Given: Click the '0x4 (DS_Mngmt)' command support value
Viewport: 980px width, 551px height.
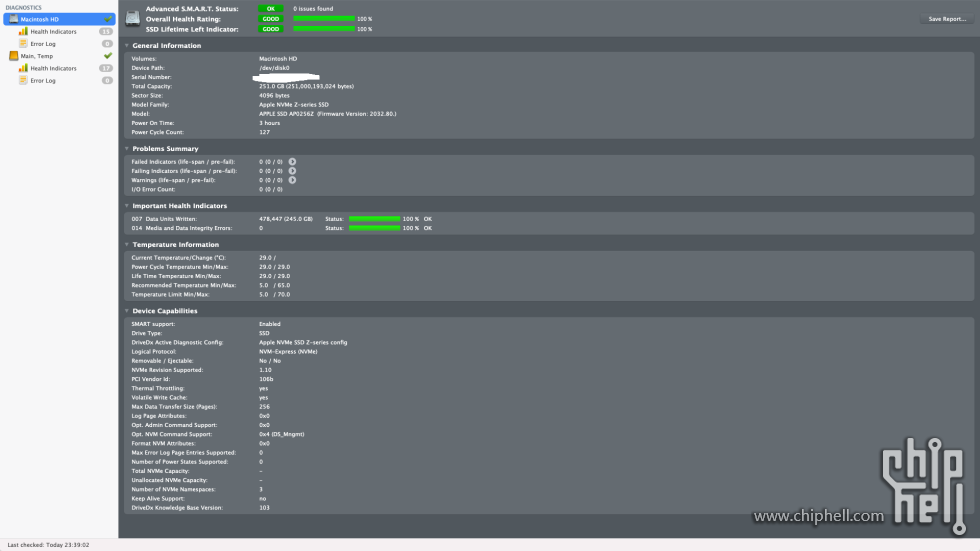Looking at the screenshot, I should pos(282,434).
